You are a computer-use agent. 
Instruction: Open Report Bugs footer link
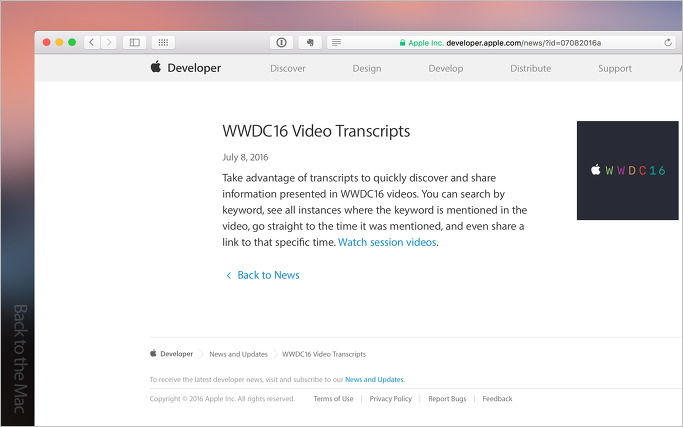[447, 399]
